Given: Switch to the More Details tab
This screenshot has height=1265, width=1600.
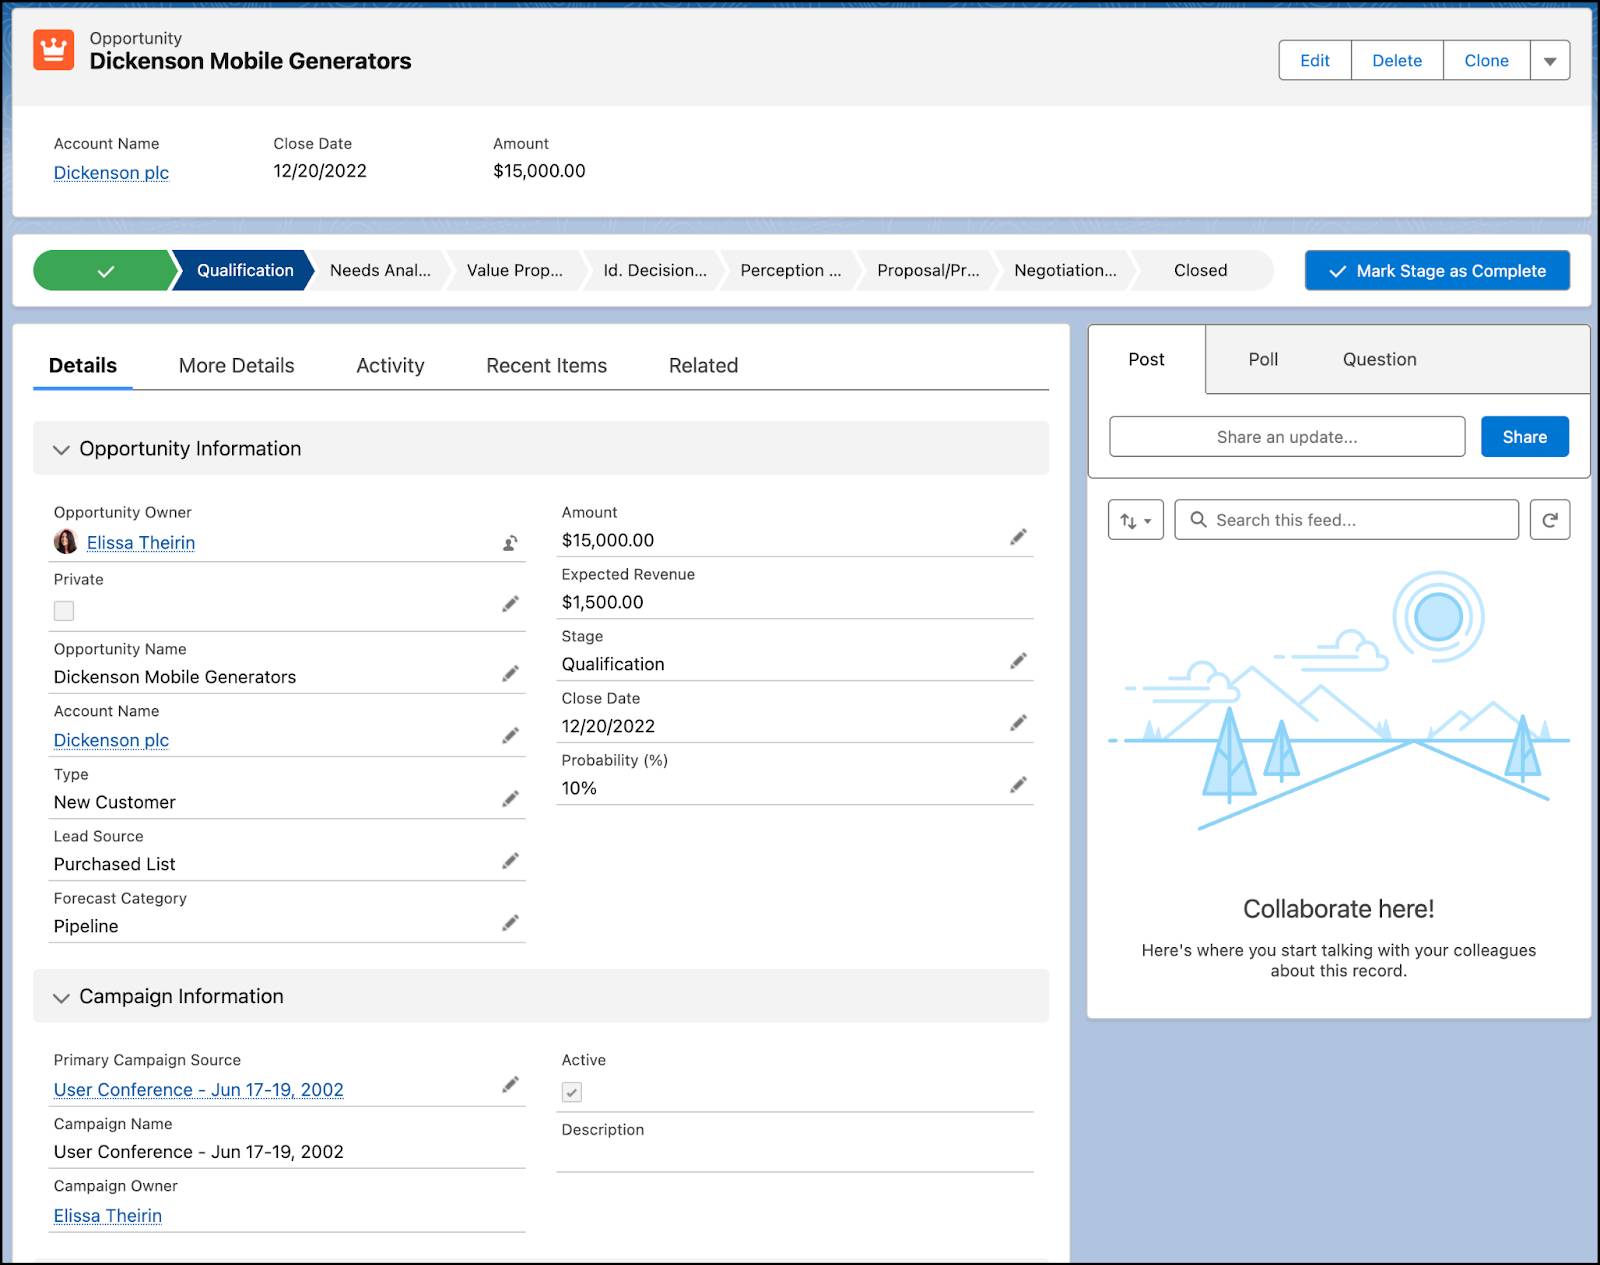Looking at the screenshot, I should [236, 366].
